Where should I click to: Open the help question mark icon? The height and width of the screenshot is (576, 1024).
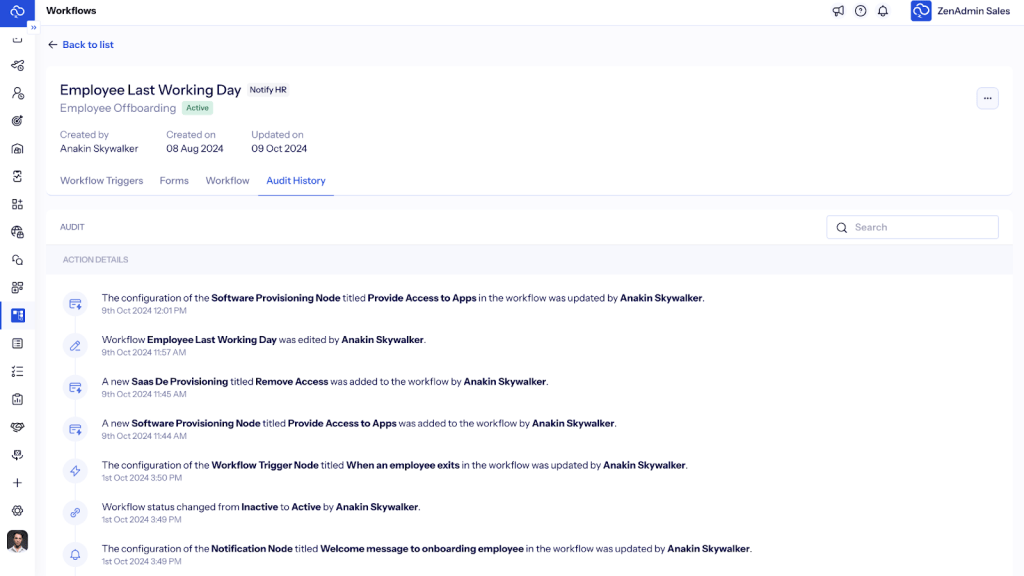pos(860,11)
